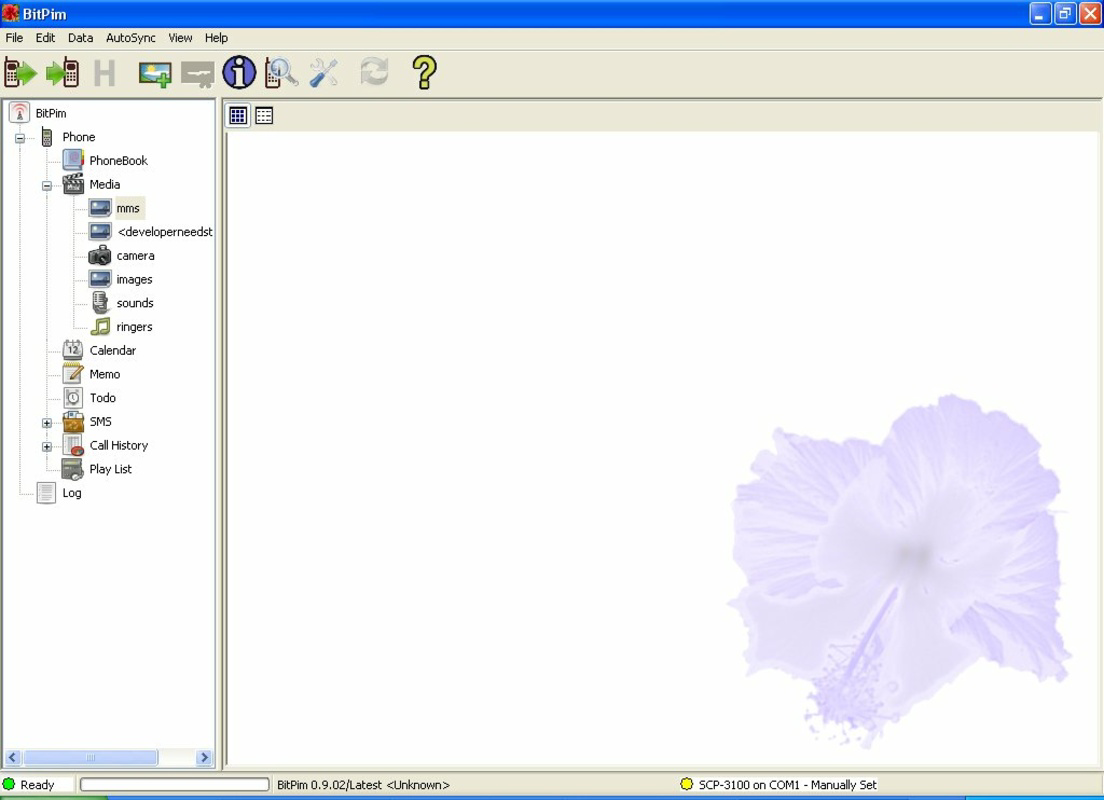Click the tree panel horizontal scrollbar thumb
Image resolution: width=1104 pixels, height=800 pixels.
click(x=91, y=758)
